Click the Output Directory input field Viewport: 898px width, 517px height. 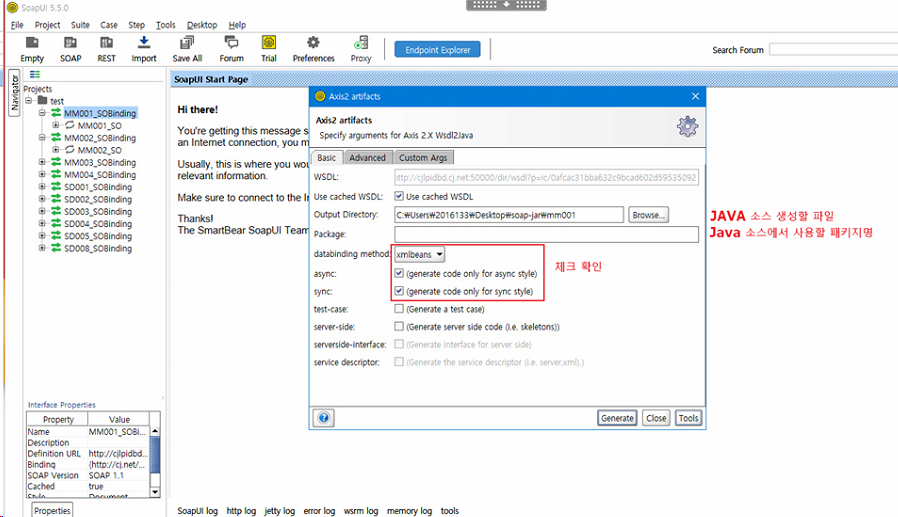click(x=509, y=215)
